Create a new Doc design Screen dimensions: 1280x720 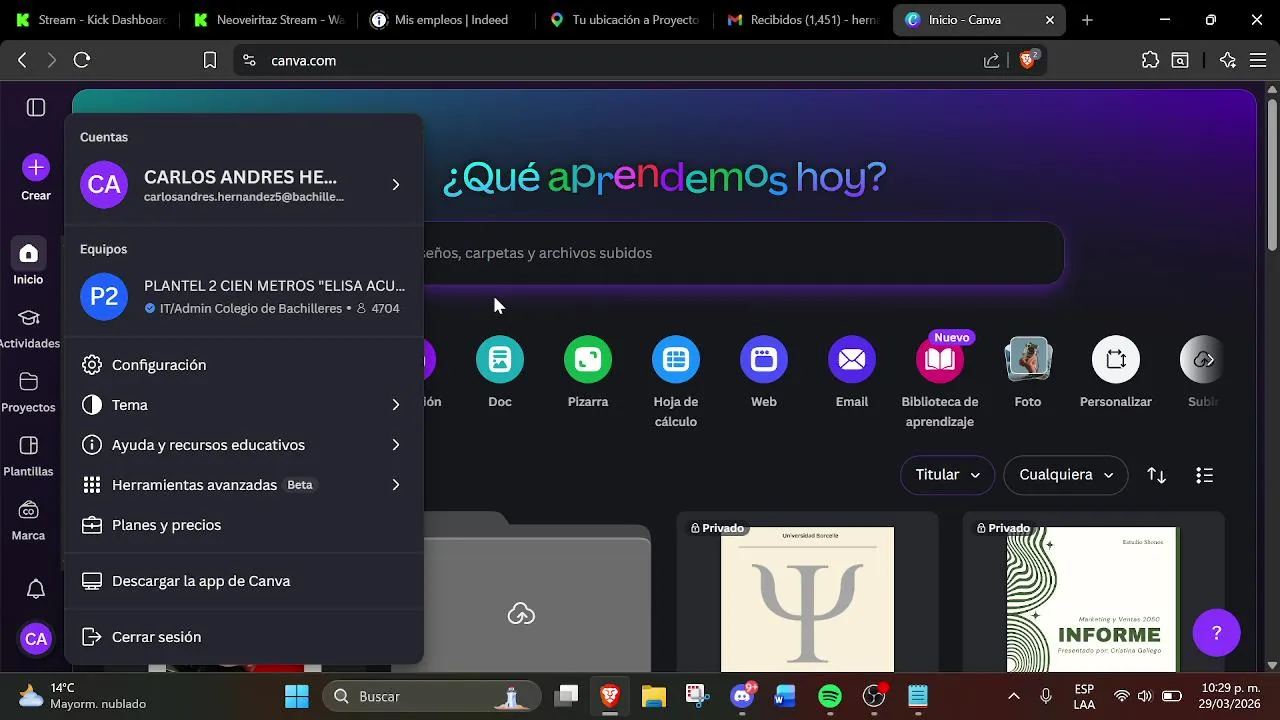pos(500,360)
